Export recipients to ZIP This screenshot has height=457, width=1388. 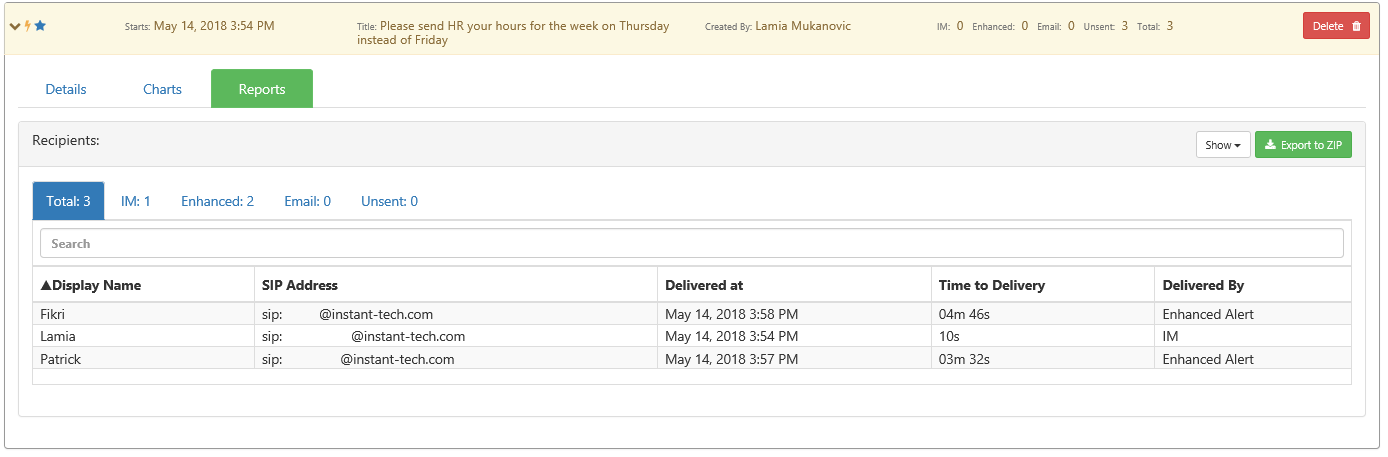(x=1303, y=145)
